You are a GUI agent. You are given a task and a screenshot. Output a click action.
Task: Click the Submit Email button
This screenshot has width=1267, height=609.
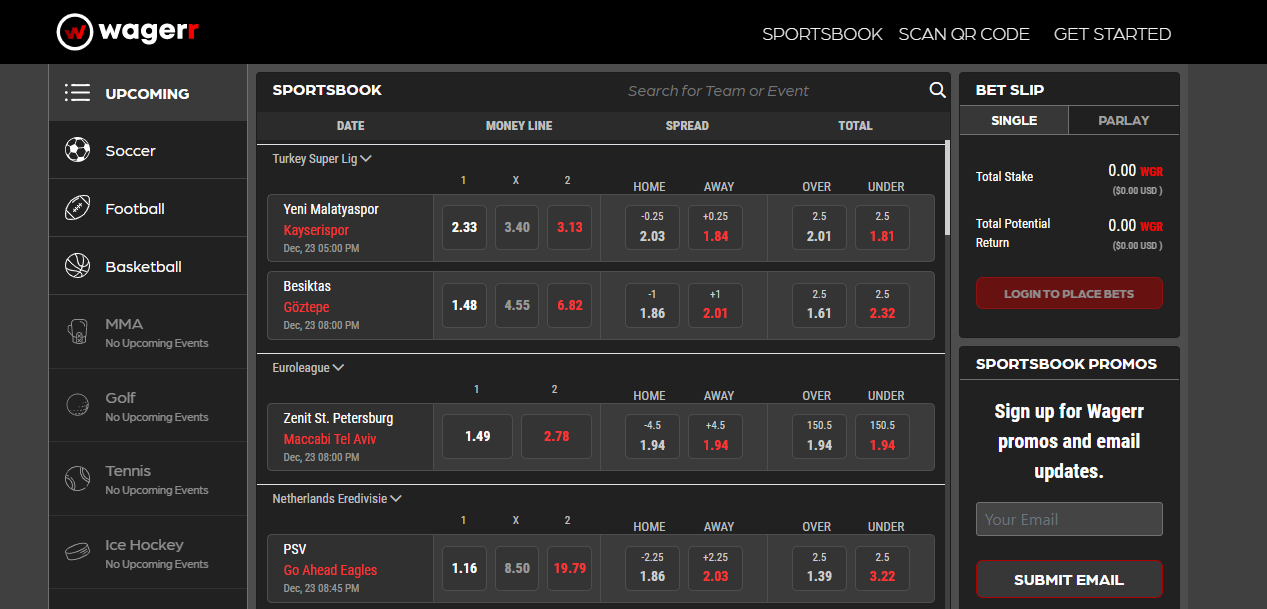point(1069,580)
